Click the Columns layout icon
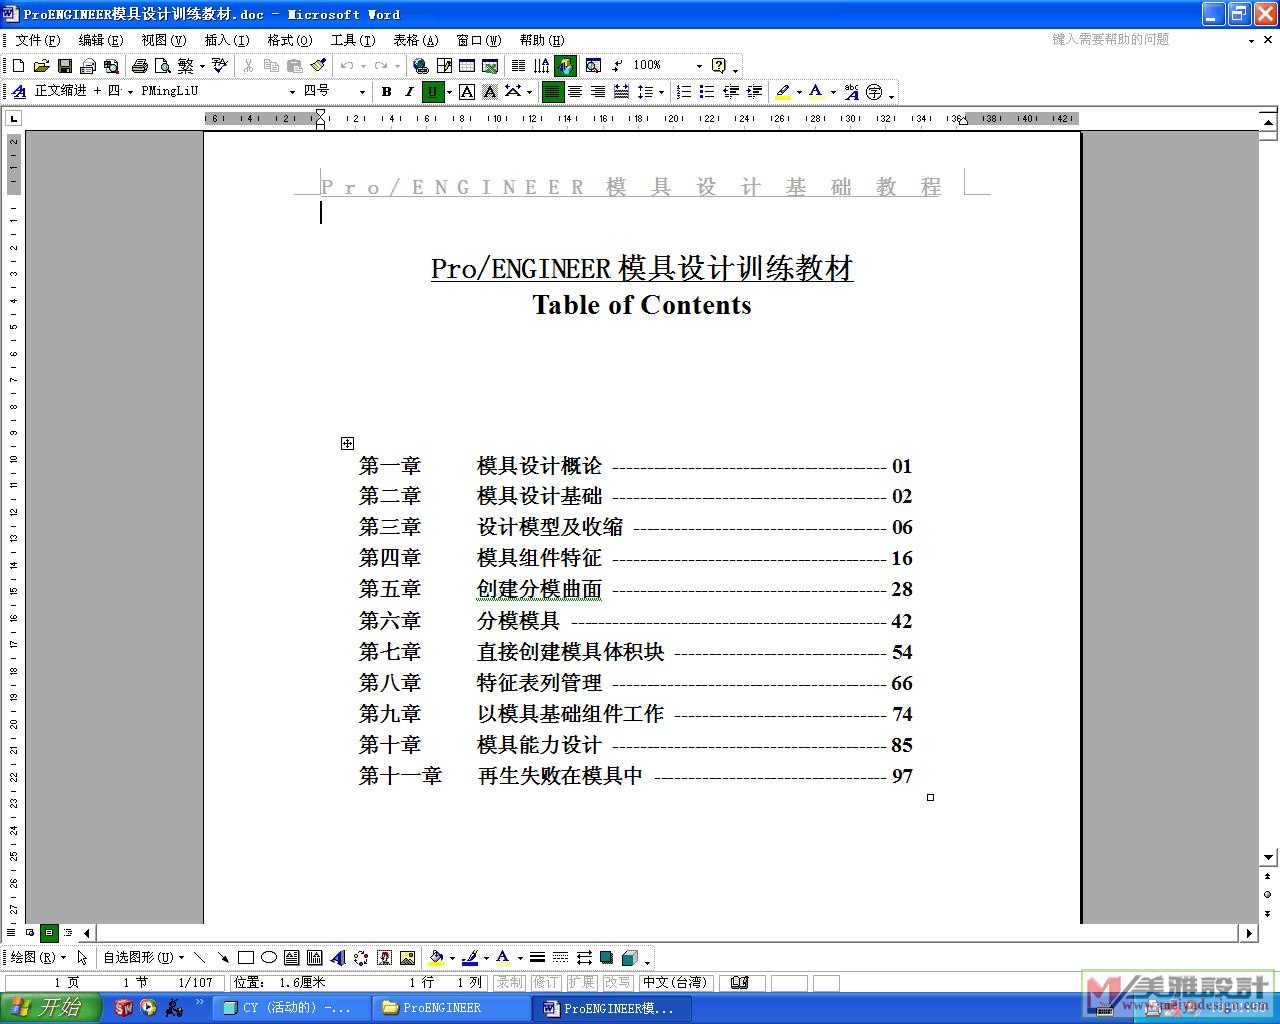 click(x=518, y=66)
